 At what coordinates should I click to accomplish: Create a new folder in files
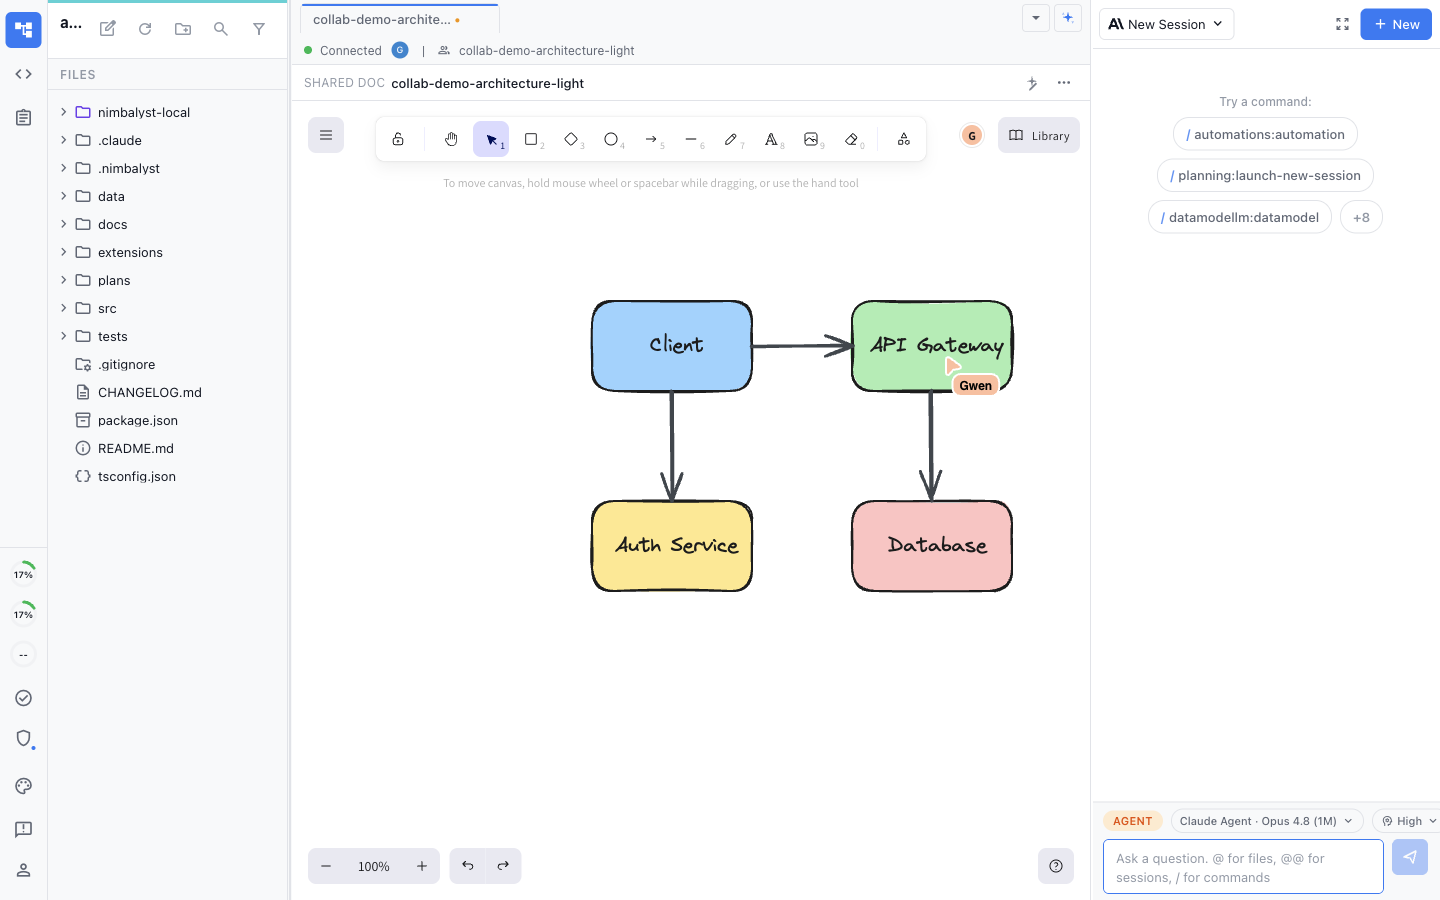coord(183,29)
